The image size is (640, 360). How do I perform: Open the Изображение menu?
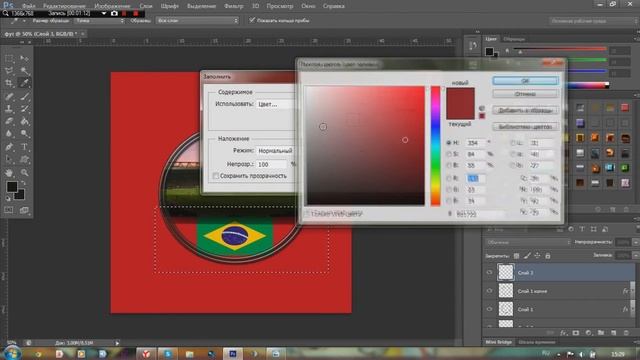[112, 6]
